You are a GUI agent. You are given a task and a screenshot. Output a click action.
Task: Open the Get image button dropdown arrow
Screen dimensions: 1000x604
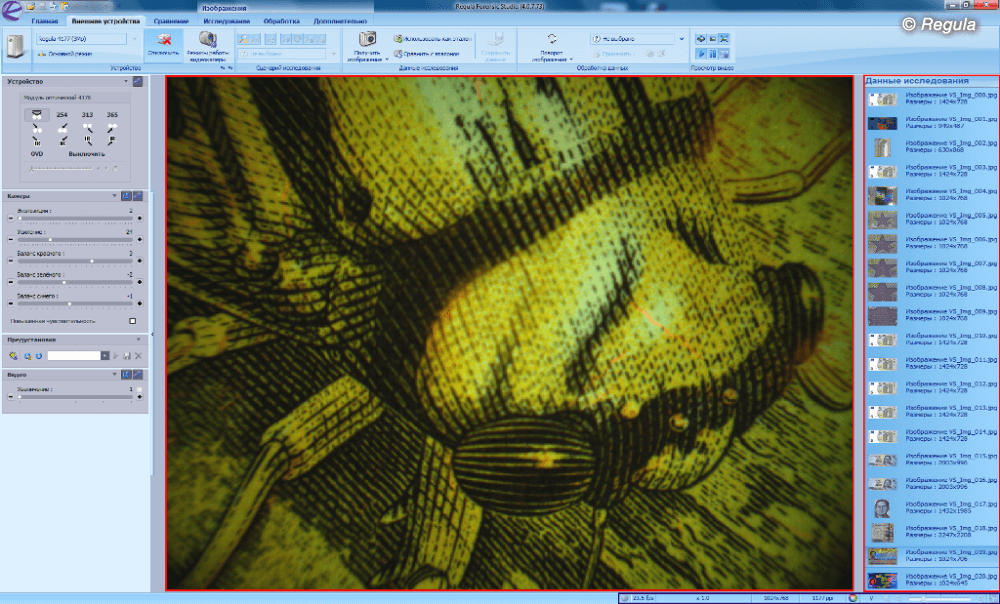click(x=387, y=59)
